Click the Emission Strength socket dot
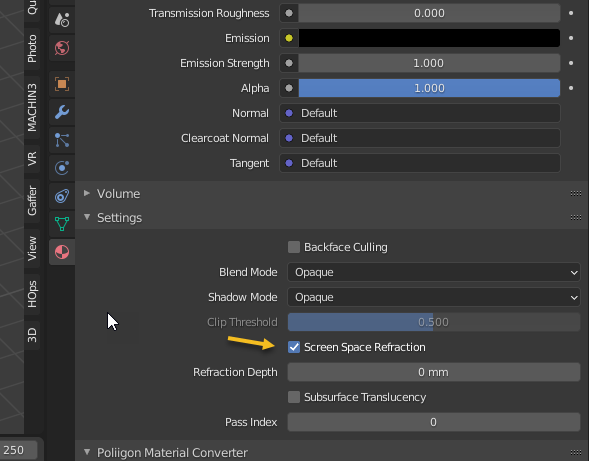 pyautogui.click(x=289, y=63)
